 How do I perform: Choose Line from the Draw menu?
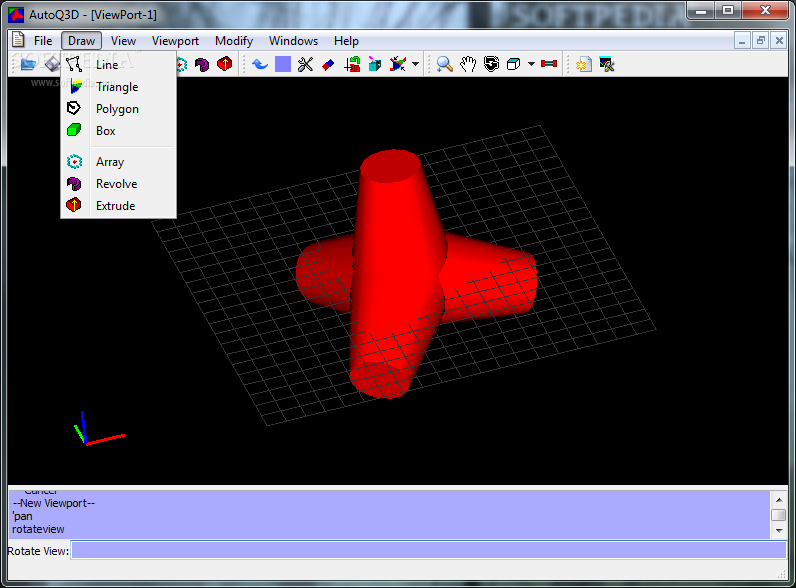pyautogui.click(x=119, y=64)
